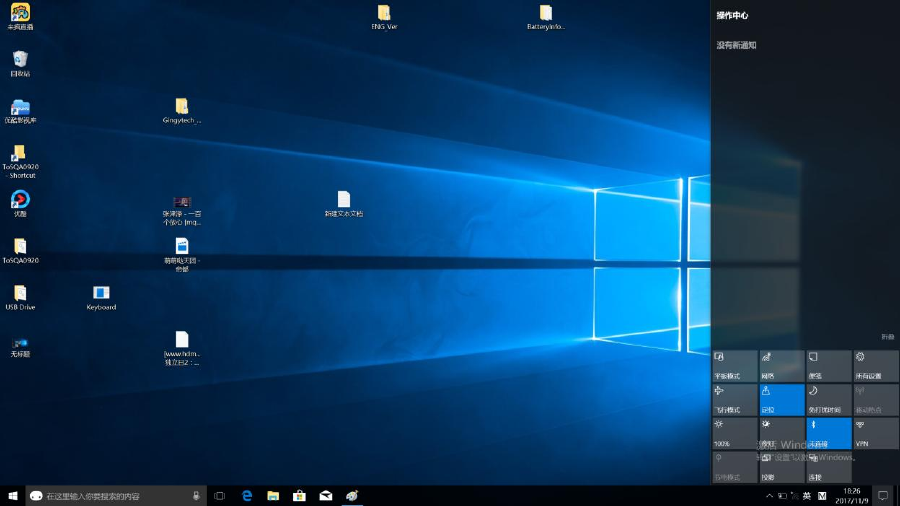Open the Recycle Bin desktop icon

(x=20, y=60)
